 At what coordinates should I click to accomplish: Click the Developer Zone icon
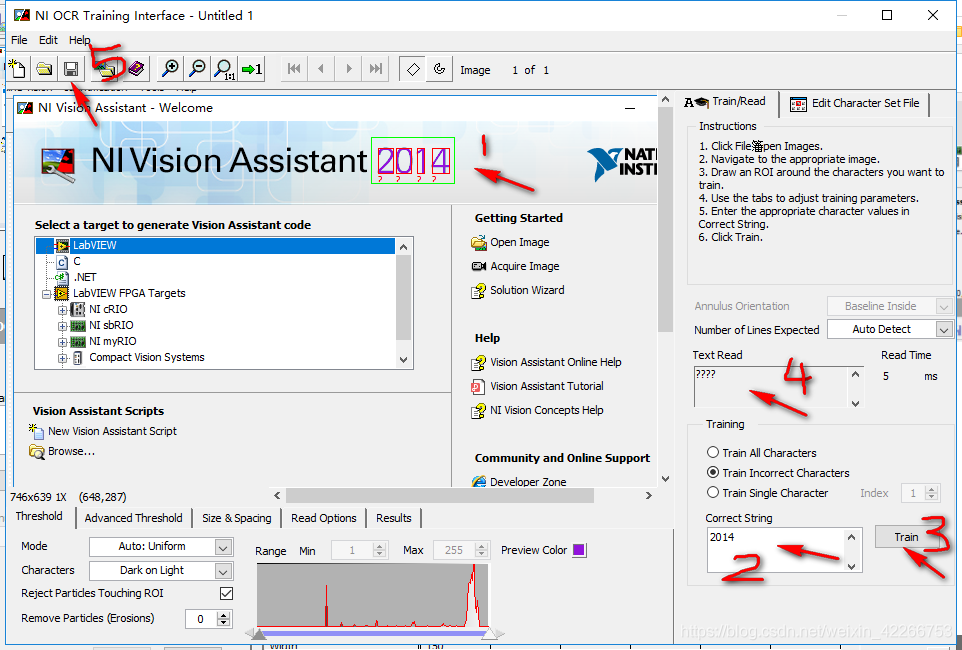[479, 482]
